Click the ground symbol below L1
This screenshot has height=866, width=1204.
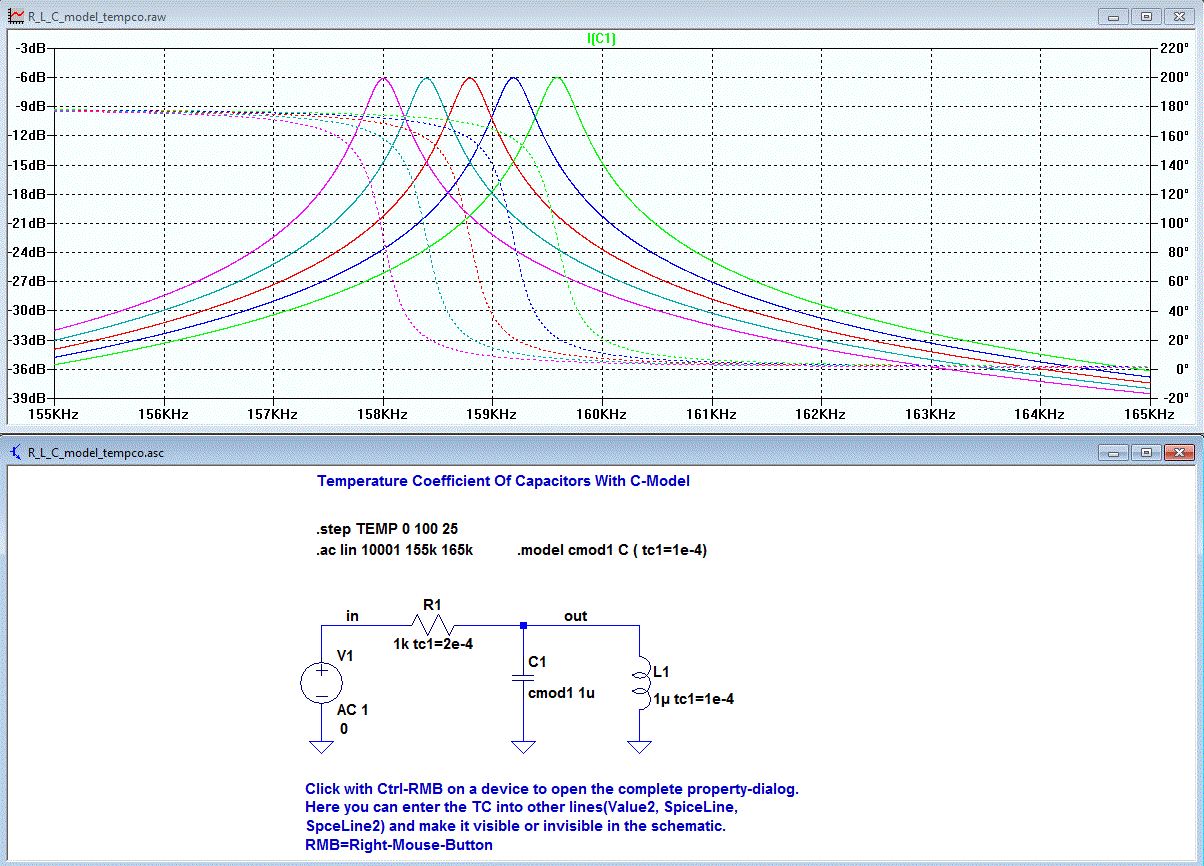coord(638,746)
